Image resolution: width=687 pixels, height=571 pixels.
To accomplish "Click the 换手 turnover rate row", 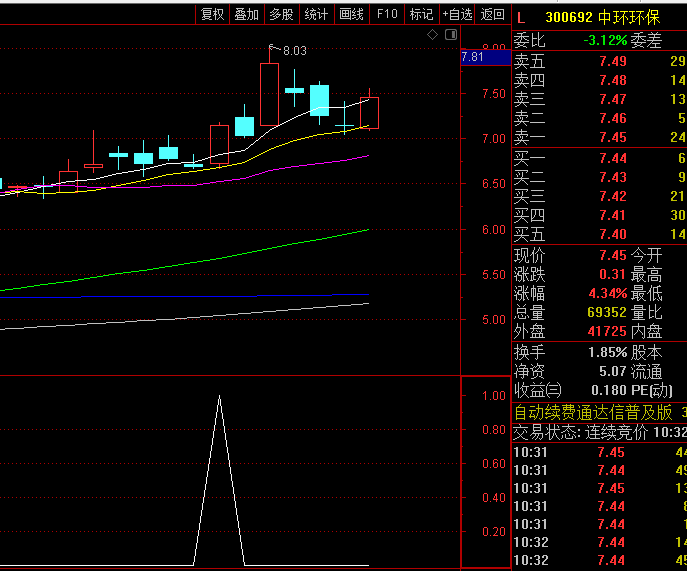I will click(600, 352).
